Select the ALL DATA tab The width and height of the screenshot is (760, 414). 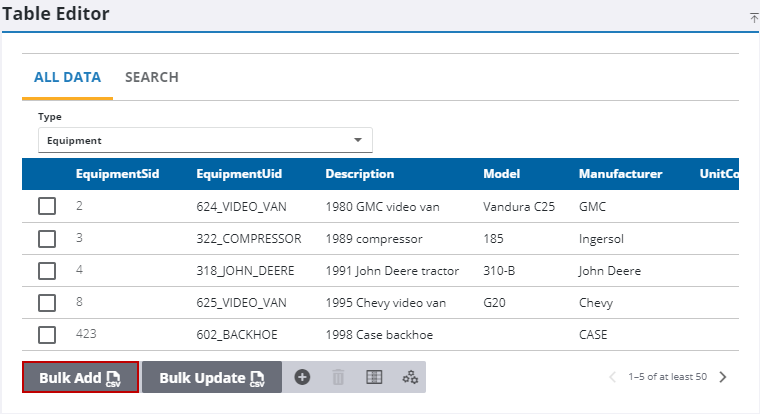point(67,77)
